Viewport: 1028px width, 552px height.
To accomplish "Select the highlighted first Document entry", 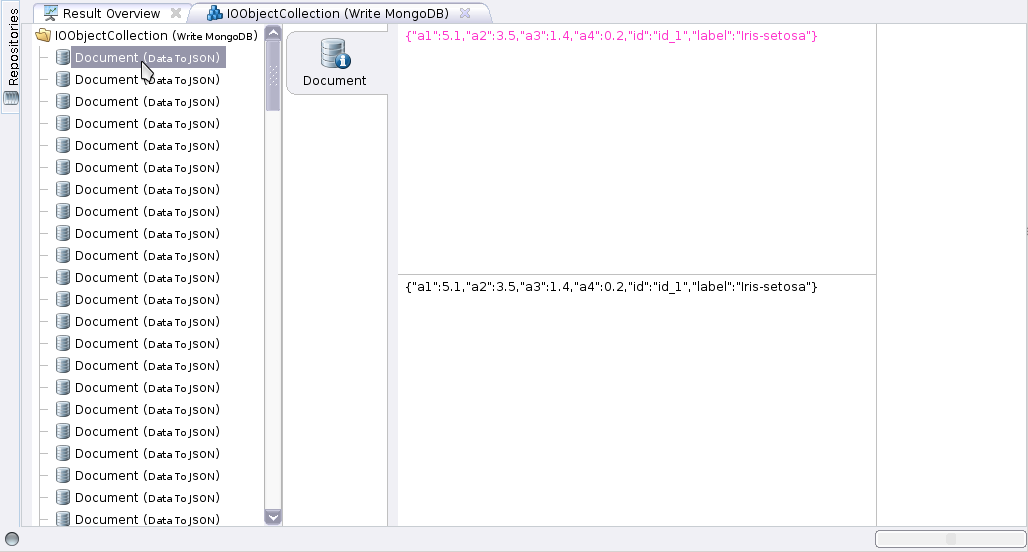I will 147,58.
